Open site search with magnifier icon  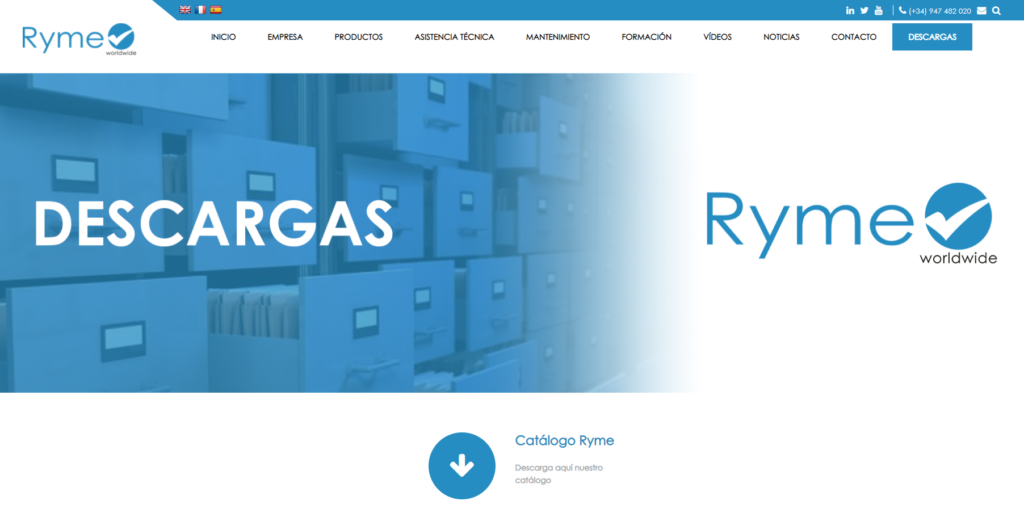[996, 11]
